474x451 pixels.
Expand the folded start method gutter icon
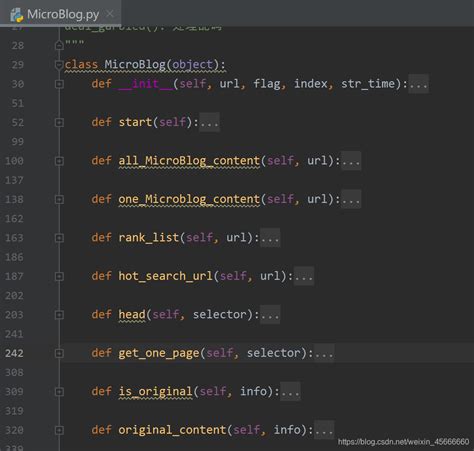click(59, 123)
